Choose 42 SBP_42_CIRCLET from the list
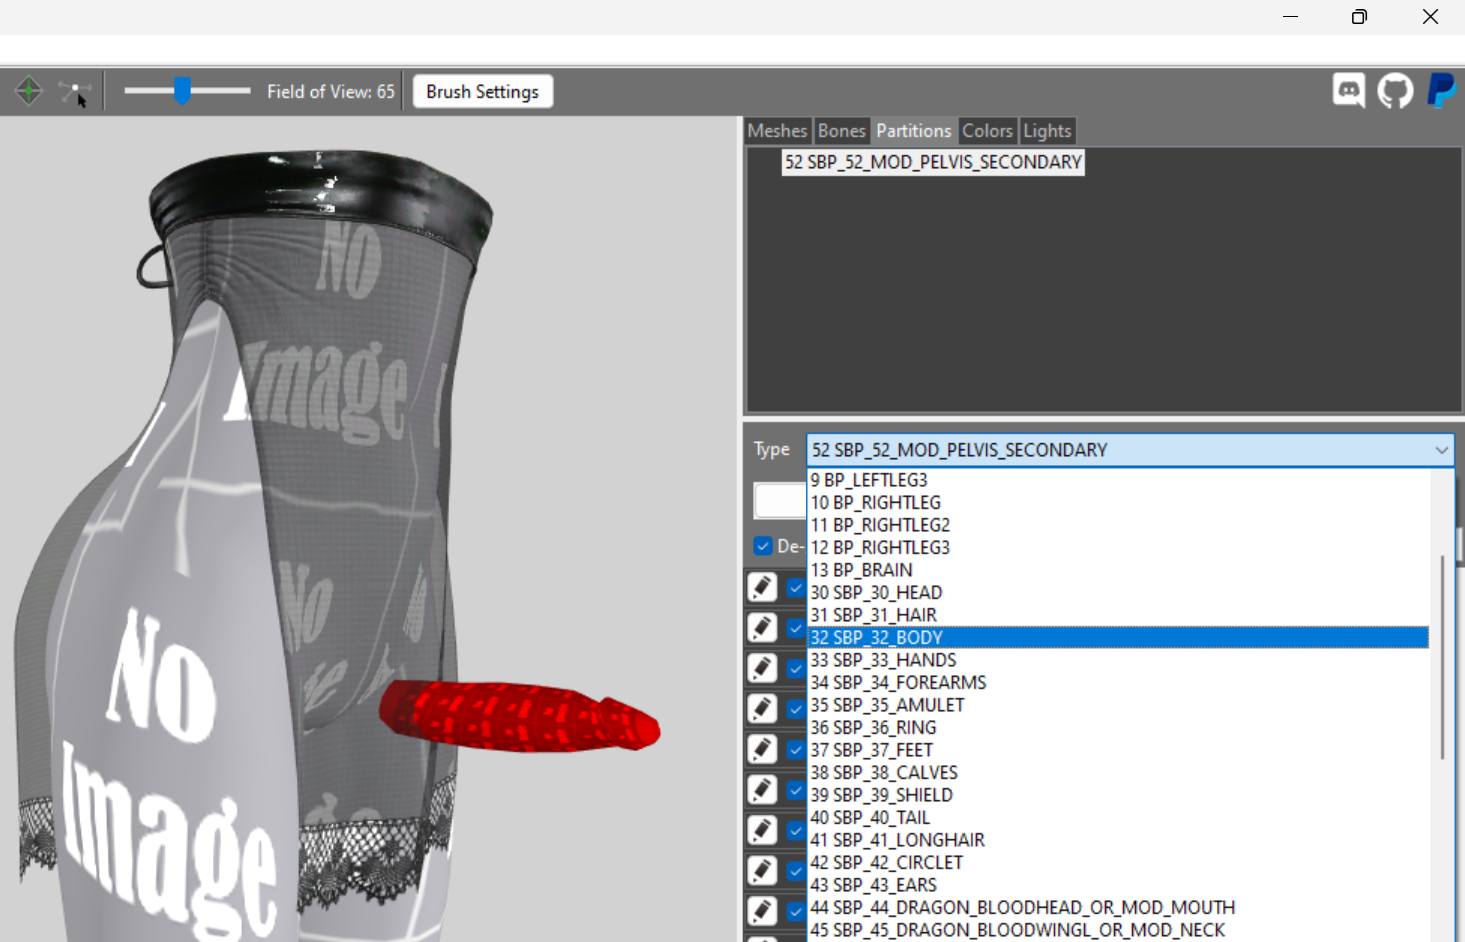The image size is (1465, 942). point(1119,862)
